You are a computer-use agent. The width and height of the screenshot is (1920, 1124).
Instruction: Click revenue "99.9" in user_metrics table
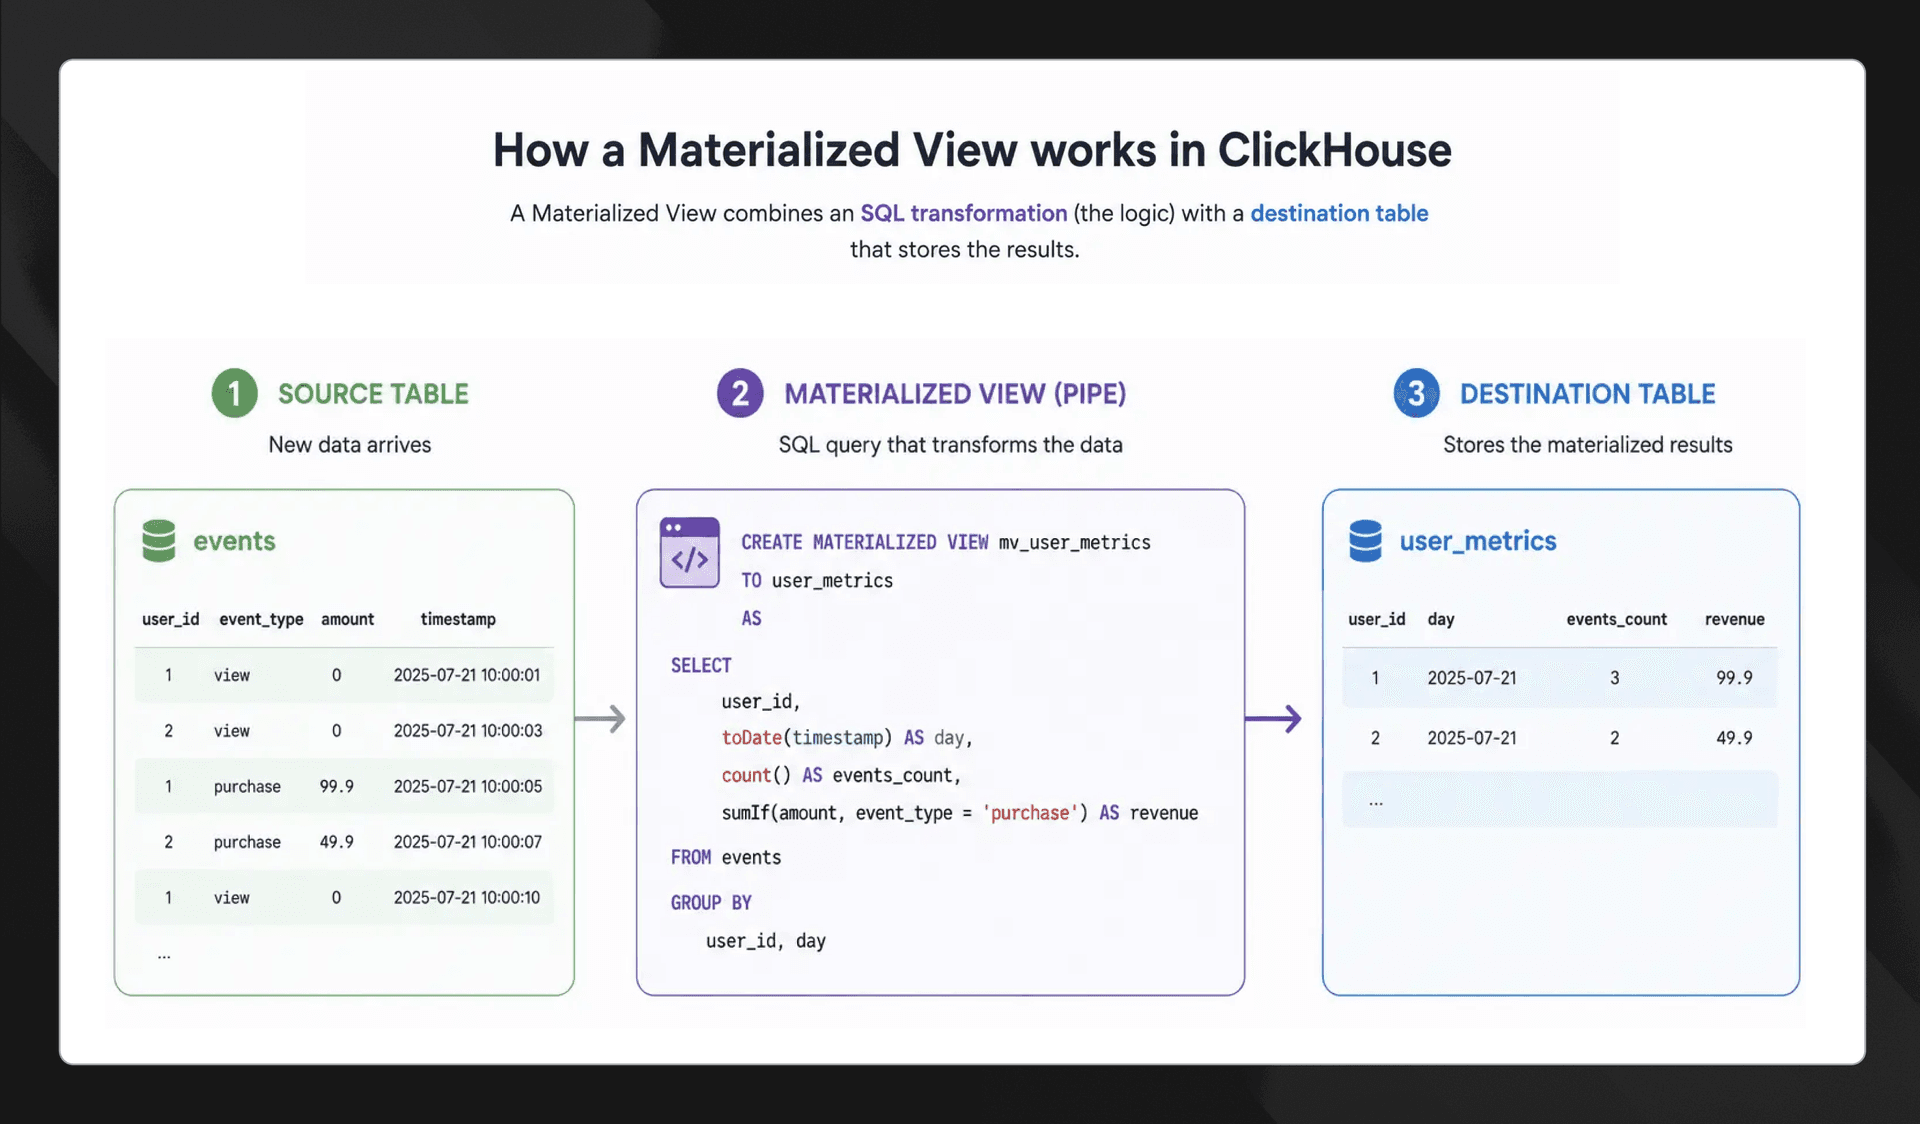point(1734,678)
